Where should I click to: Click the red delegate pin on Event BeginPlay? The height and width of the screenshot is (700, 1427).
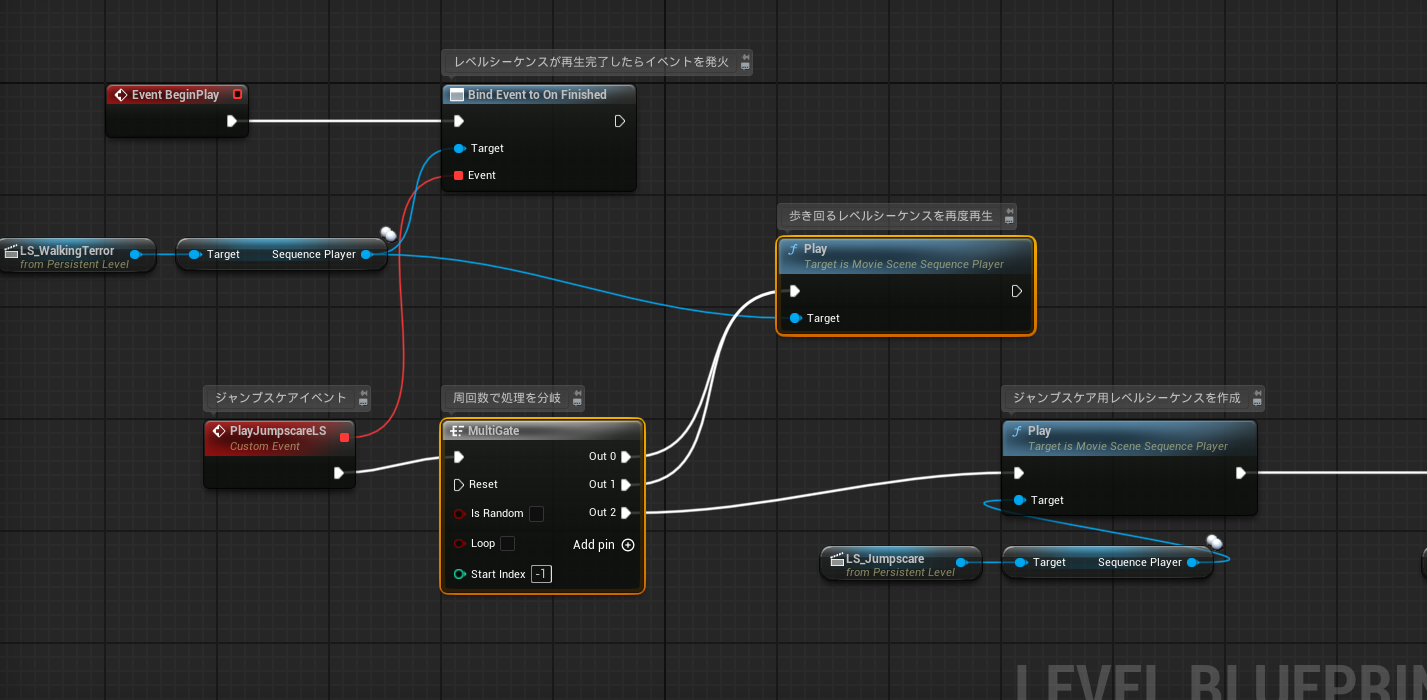click(237, 95)
